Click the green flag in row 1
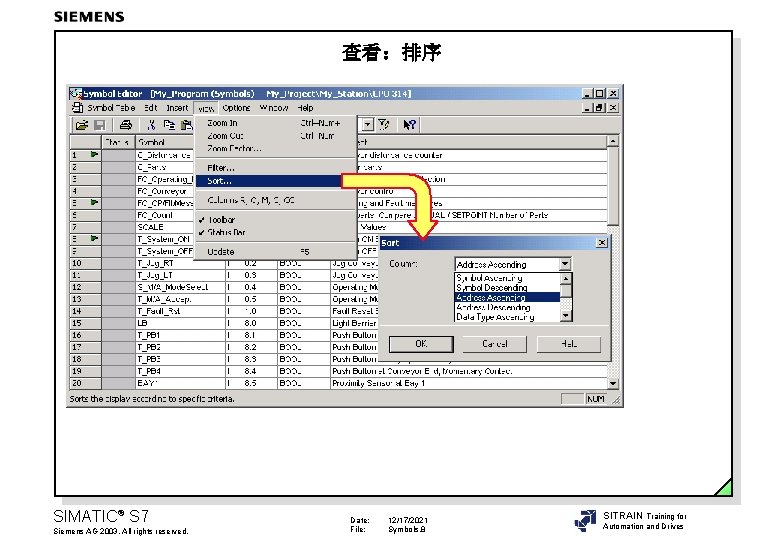This screenshot has width=780, height=540. 94,155
